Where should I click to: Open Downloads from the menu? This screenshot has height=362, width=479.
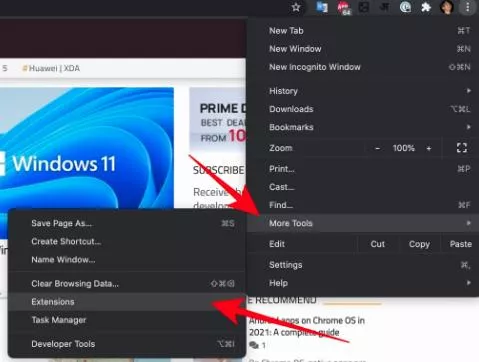(363, 109)
